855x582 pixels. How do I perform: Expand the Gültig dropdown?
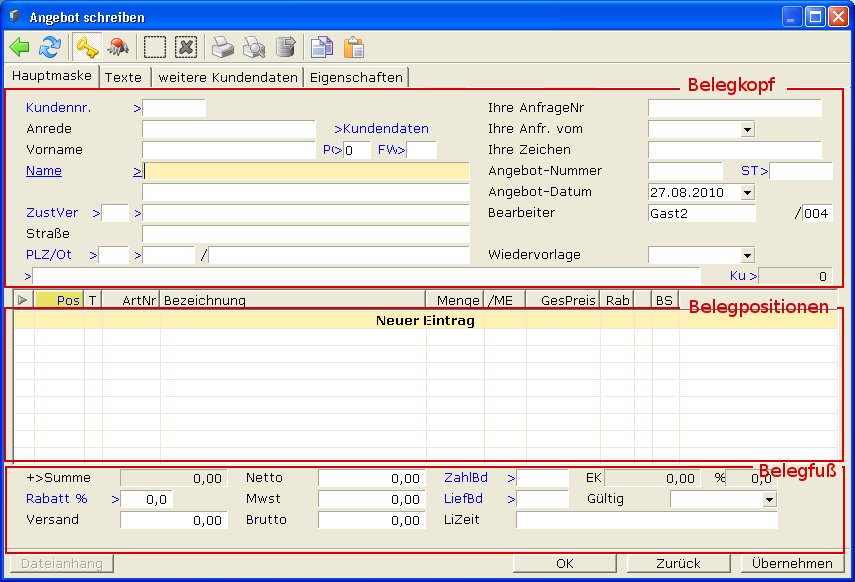pyautogui.click(x=768, y=499)
